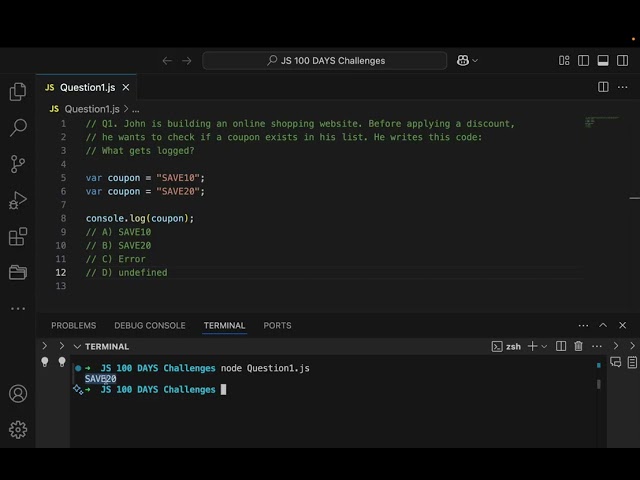The image size is (640, 480).
Task: Open the Source Control view
Action: click(18, 164)
